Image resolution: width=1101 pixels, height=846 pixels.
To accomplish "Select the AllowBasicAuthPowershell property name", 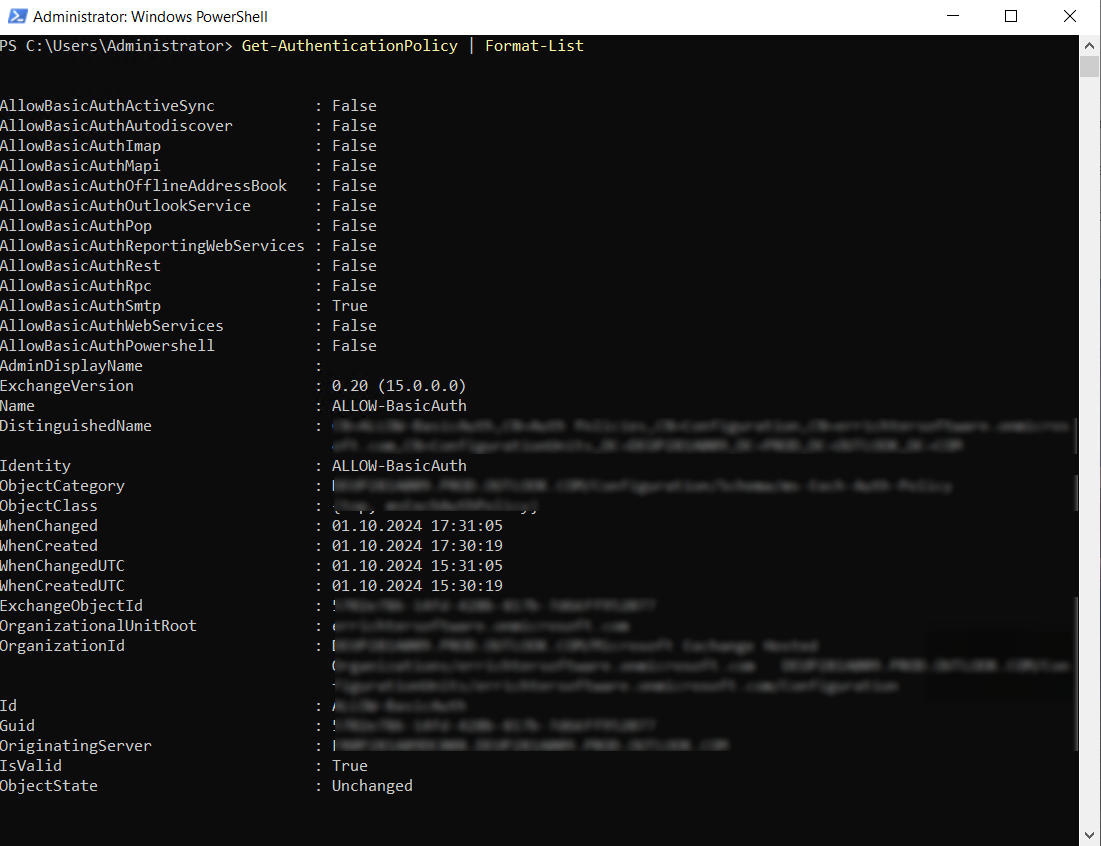I will point(107,346).
